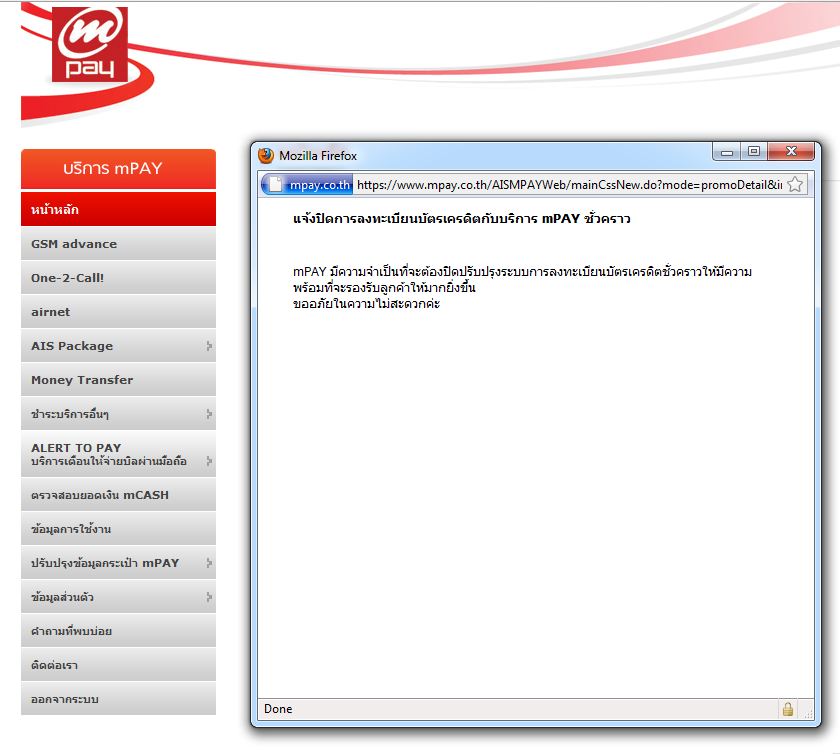Click the Firefox icon in popup title bar
The width and height of the screenshot is (840, 754).
(x=266, y=155)
